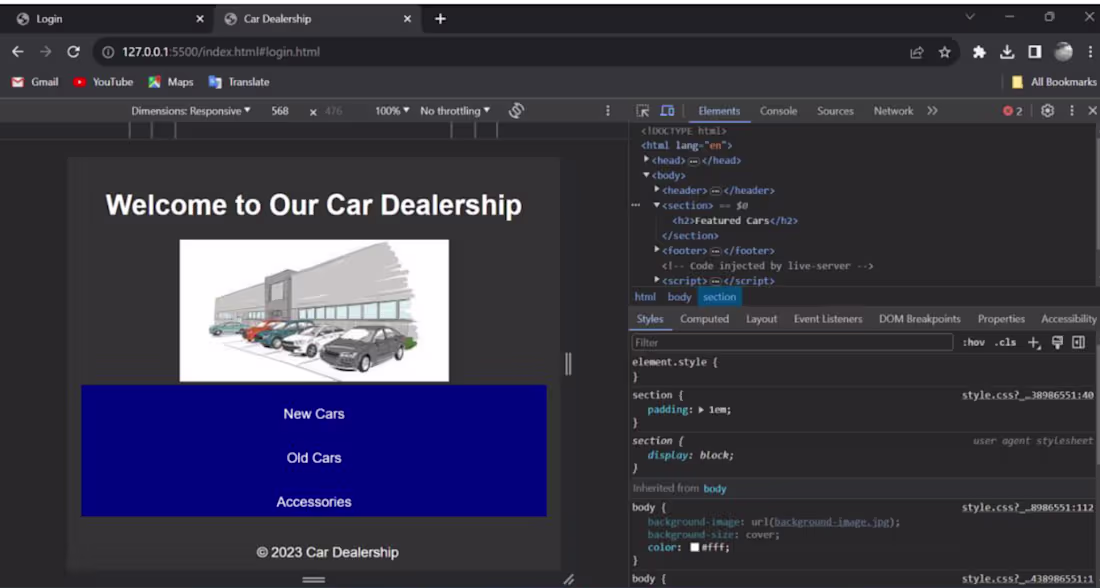Open the DOM Breakpoints tab
Screen dimensions: 1100x588
pyautogui.click(x=920, y=319)
